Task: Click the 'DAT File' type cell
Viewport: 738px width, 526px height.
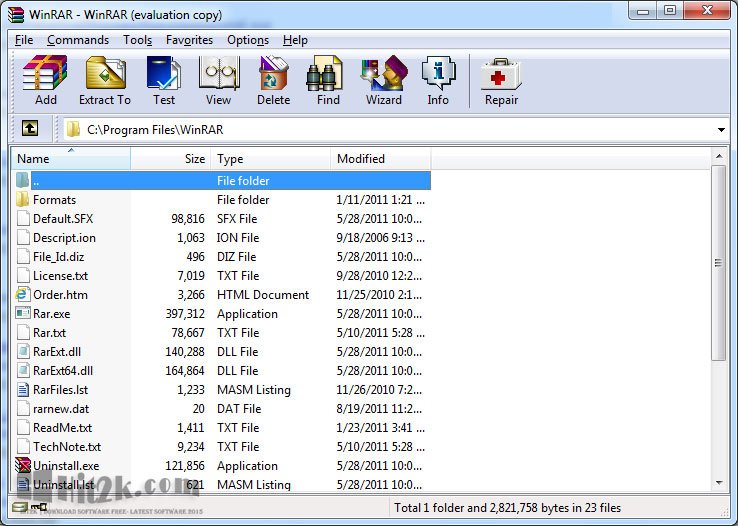Action: pos(239,408)
